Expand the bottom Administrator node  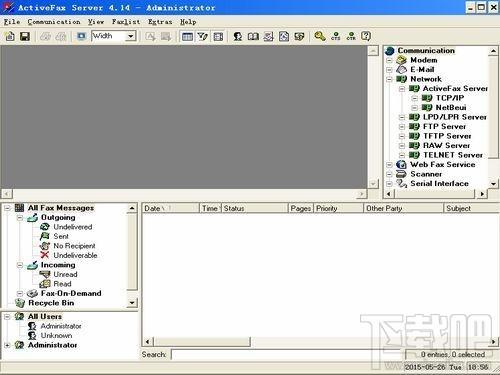coord(7,345)
